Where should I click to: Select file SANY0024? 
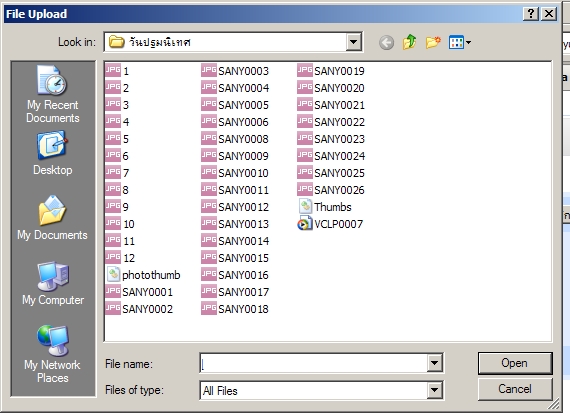[x=331, y=156]
